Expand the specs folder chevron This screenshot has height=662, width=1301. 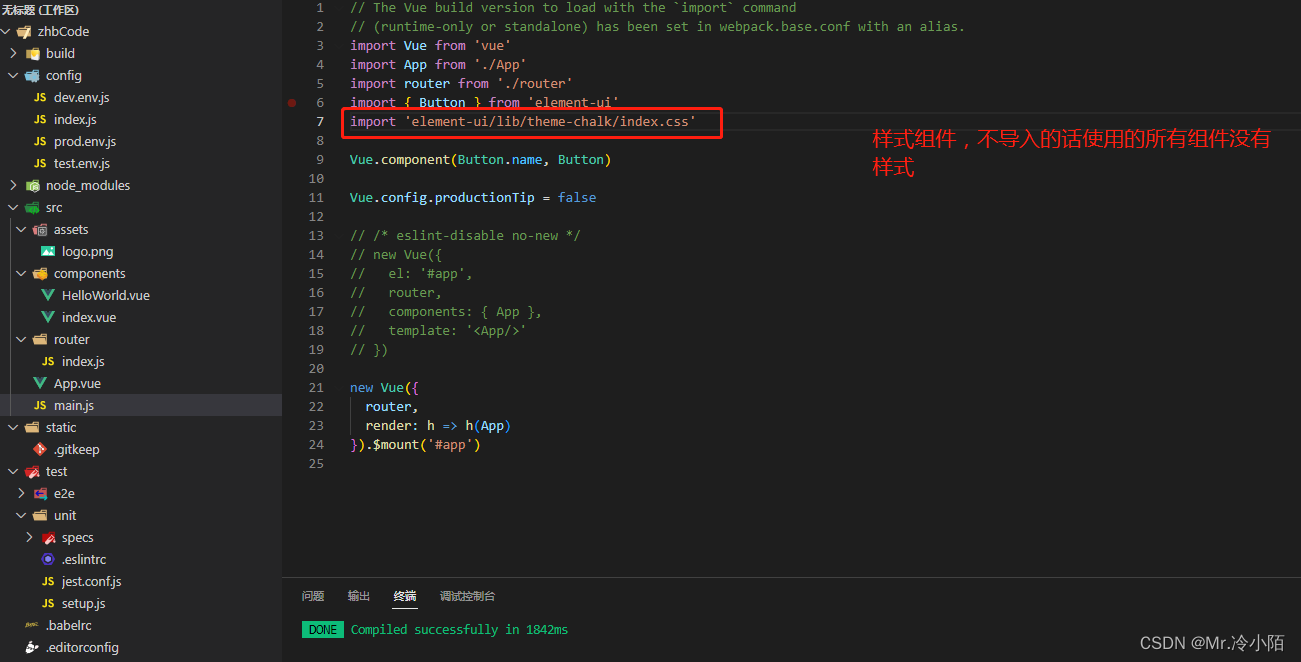30,537
